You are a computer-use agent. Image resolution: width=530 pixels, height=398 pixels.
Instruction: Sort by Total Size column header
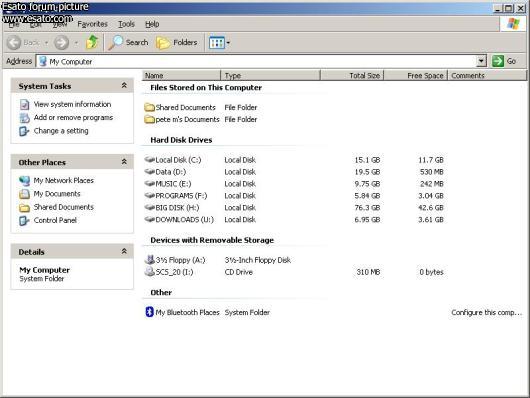pos(352,75)
